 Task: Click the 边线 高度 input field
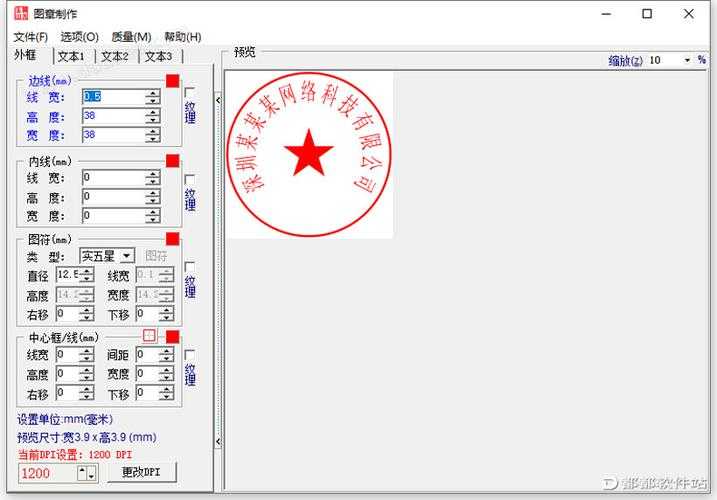(114, 116)
